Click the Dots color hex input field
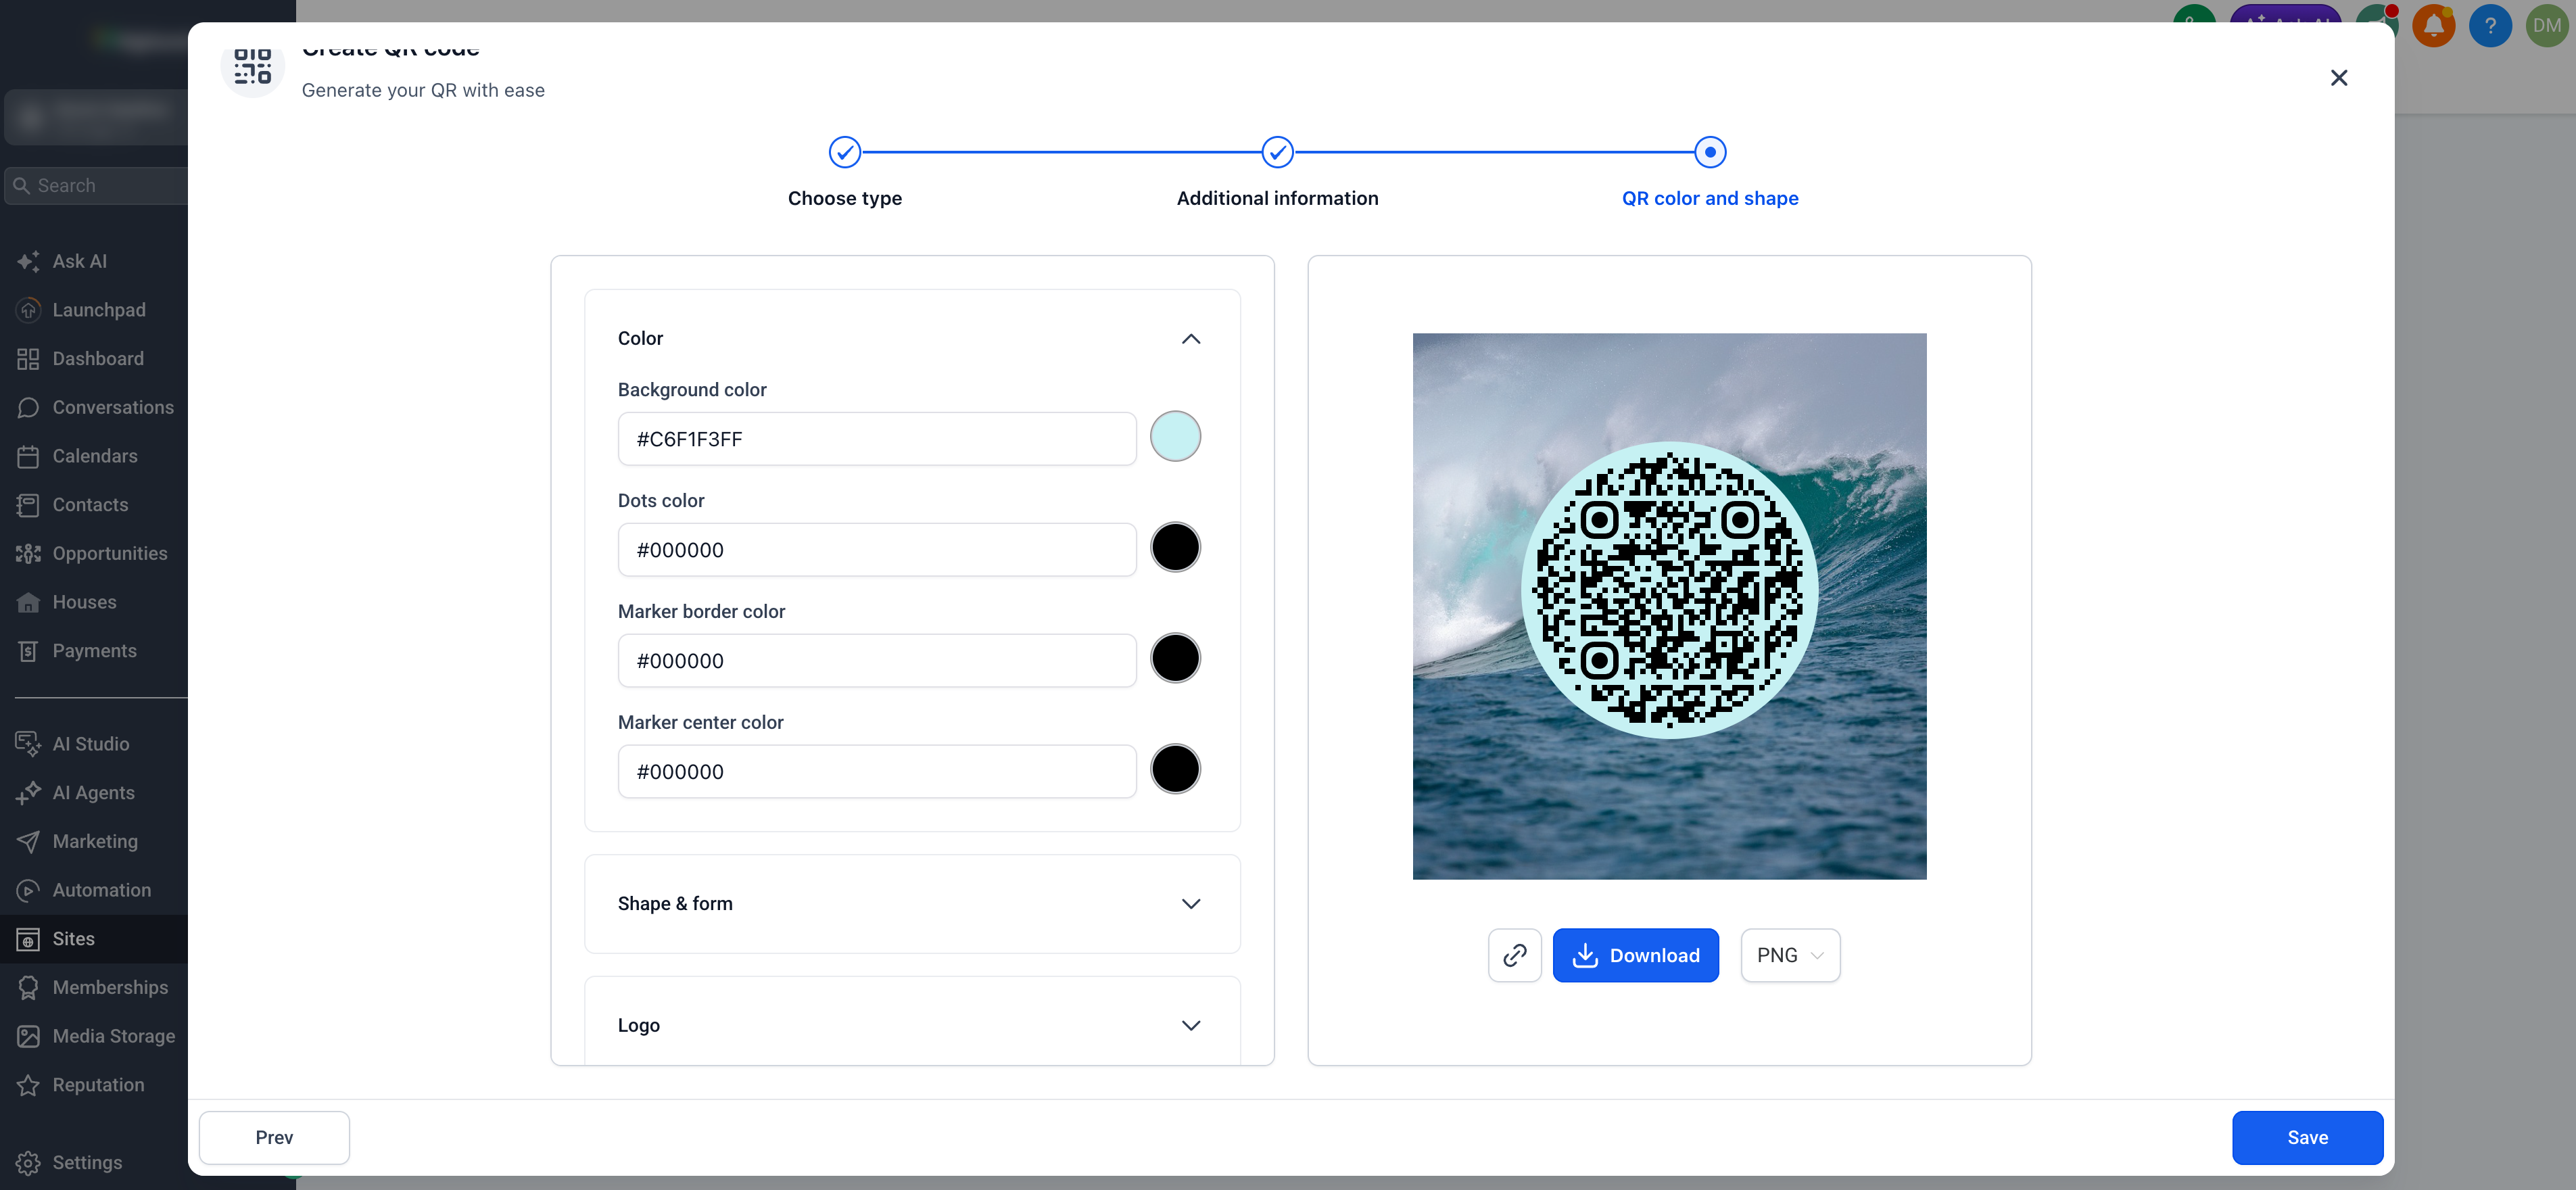Viewport: 2576px width, 1190px height. tap(877, 550)
